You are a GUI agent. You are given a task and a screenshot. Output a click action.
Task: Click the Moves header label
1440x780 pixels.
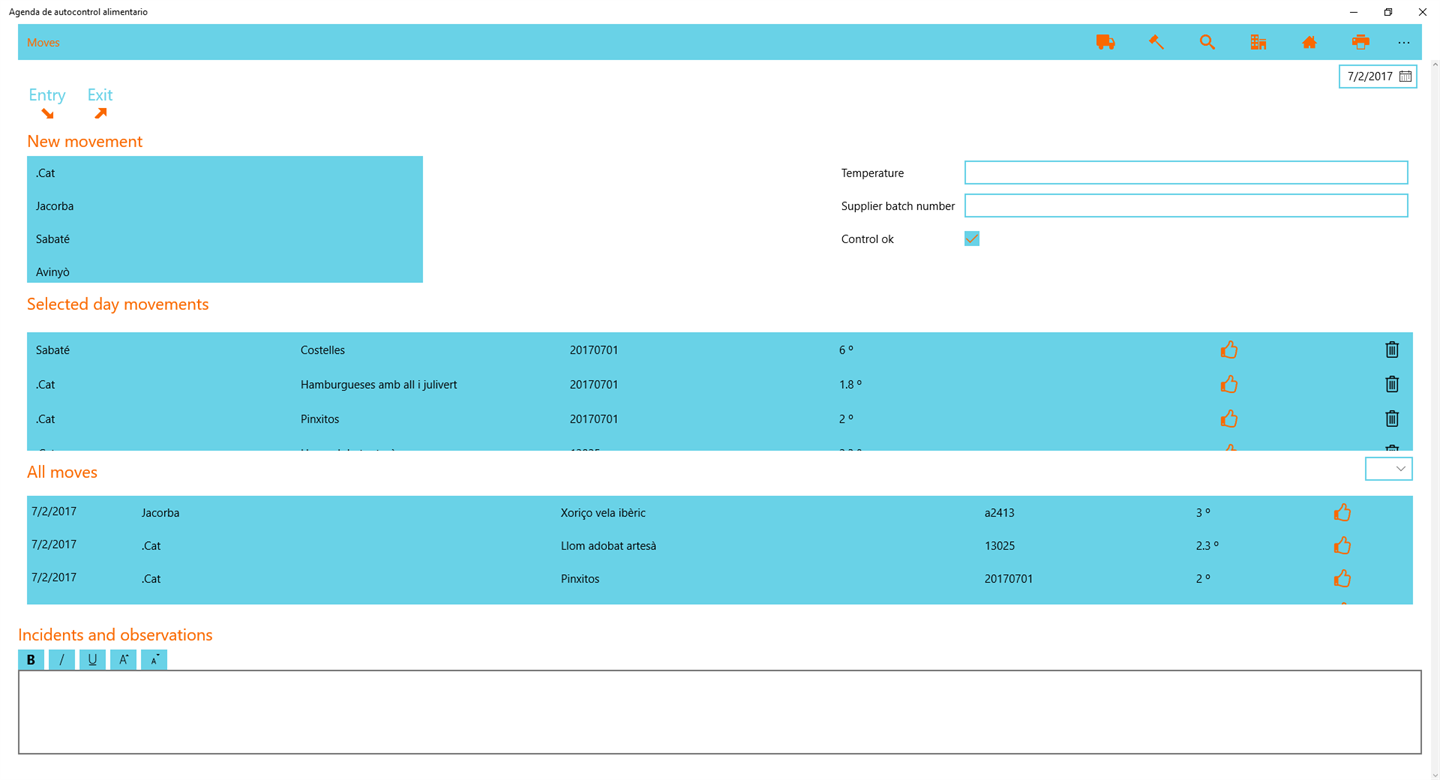[x=43, y=43]
